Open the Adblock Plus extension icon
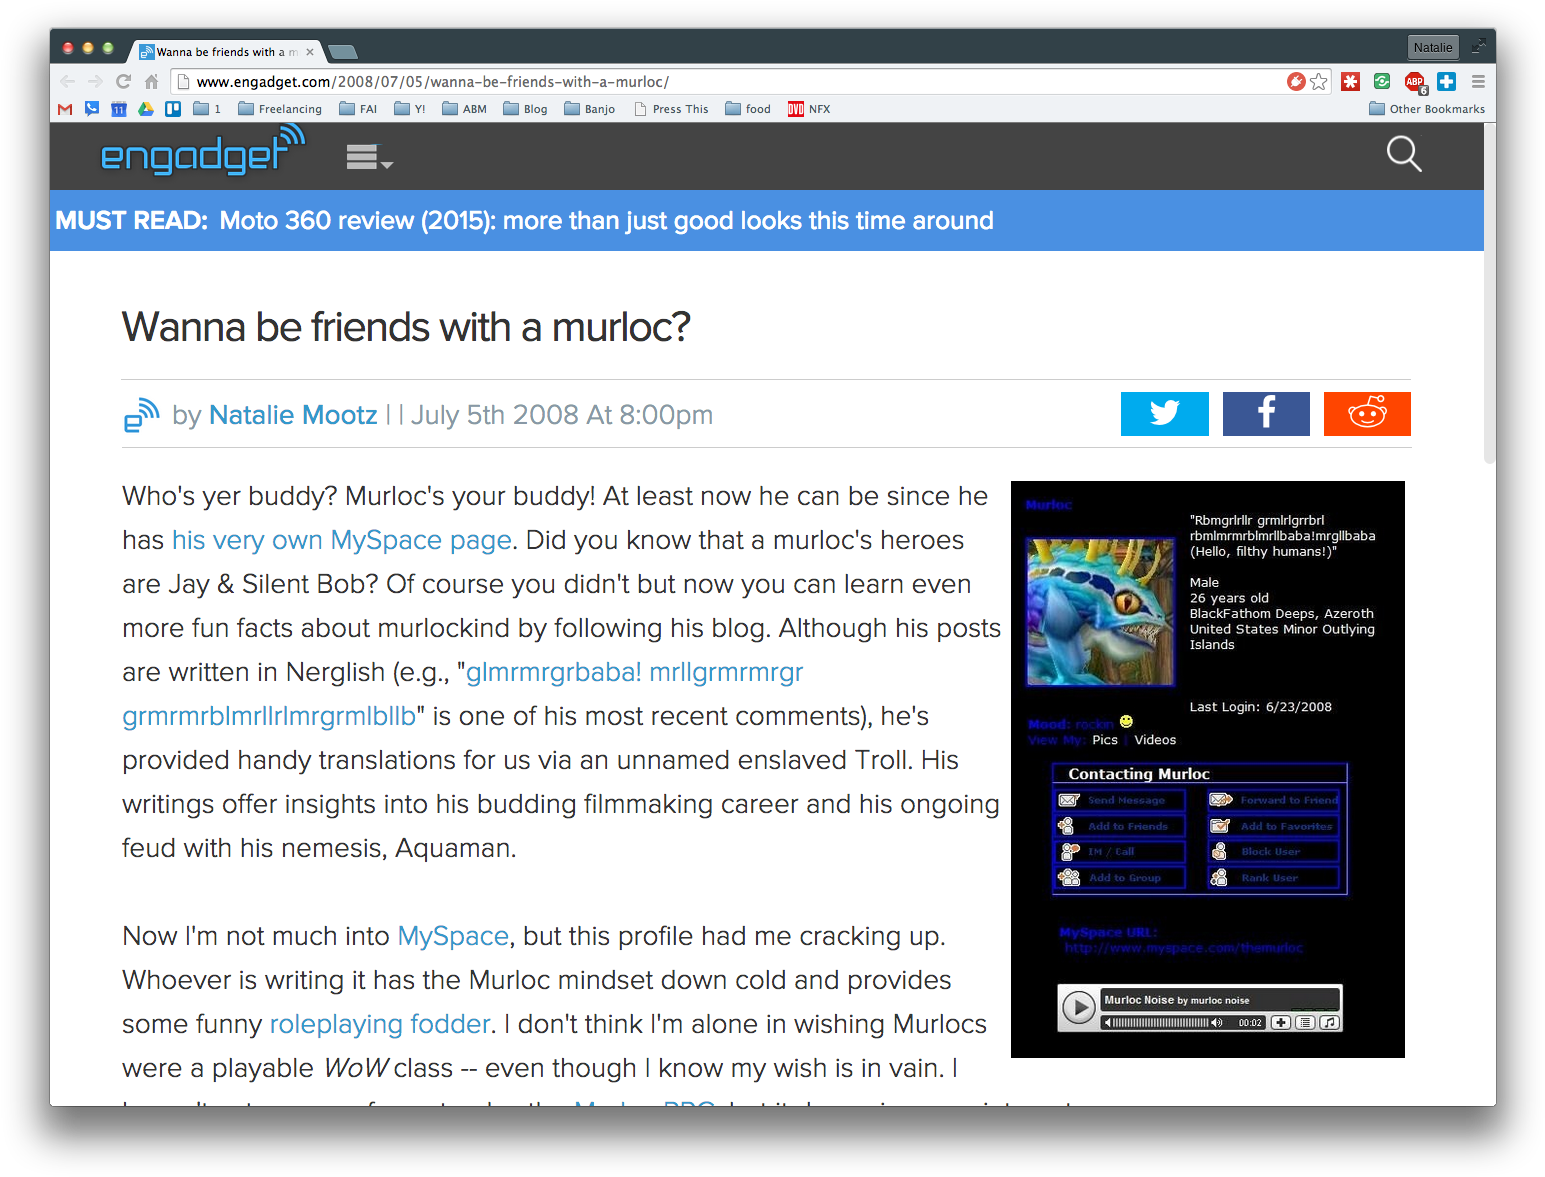The image size is (1545, 1177). (x=1414, y=82)
